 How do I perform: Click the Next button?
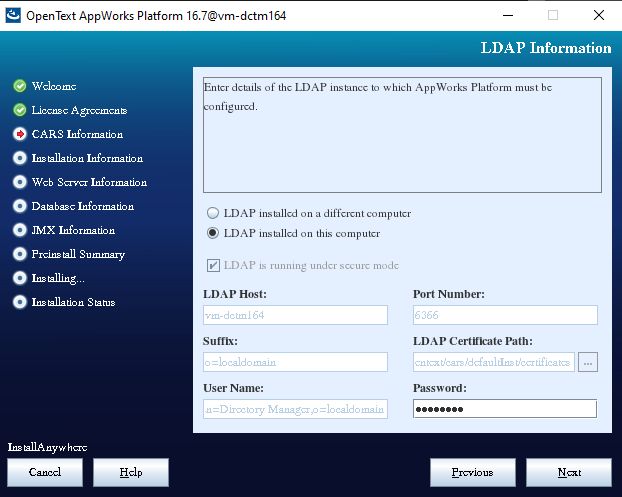[568, 472]
